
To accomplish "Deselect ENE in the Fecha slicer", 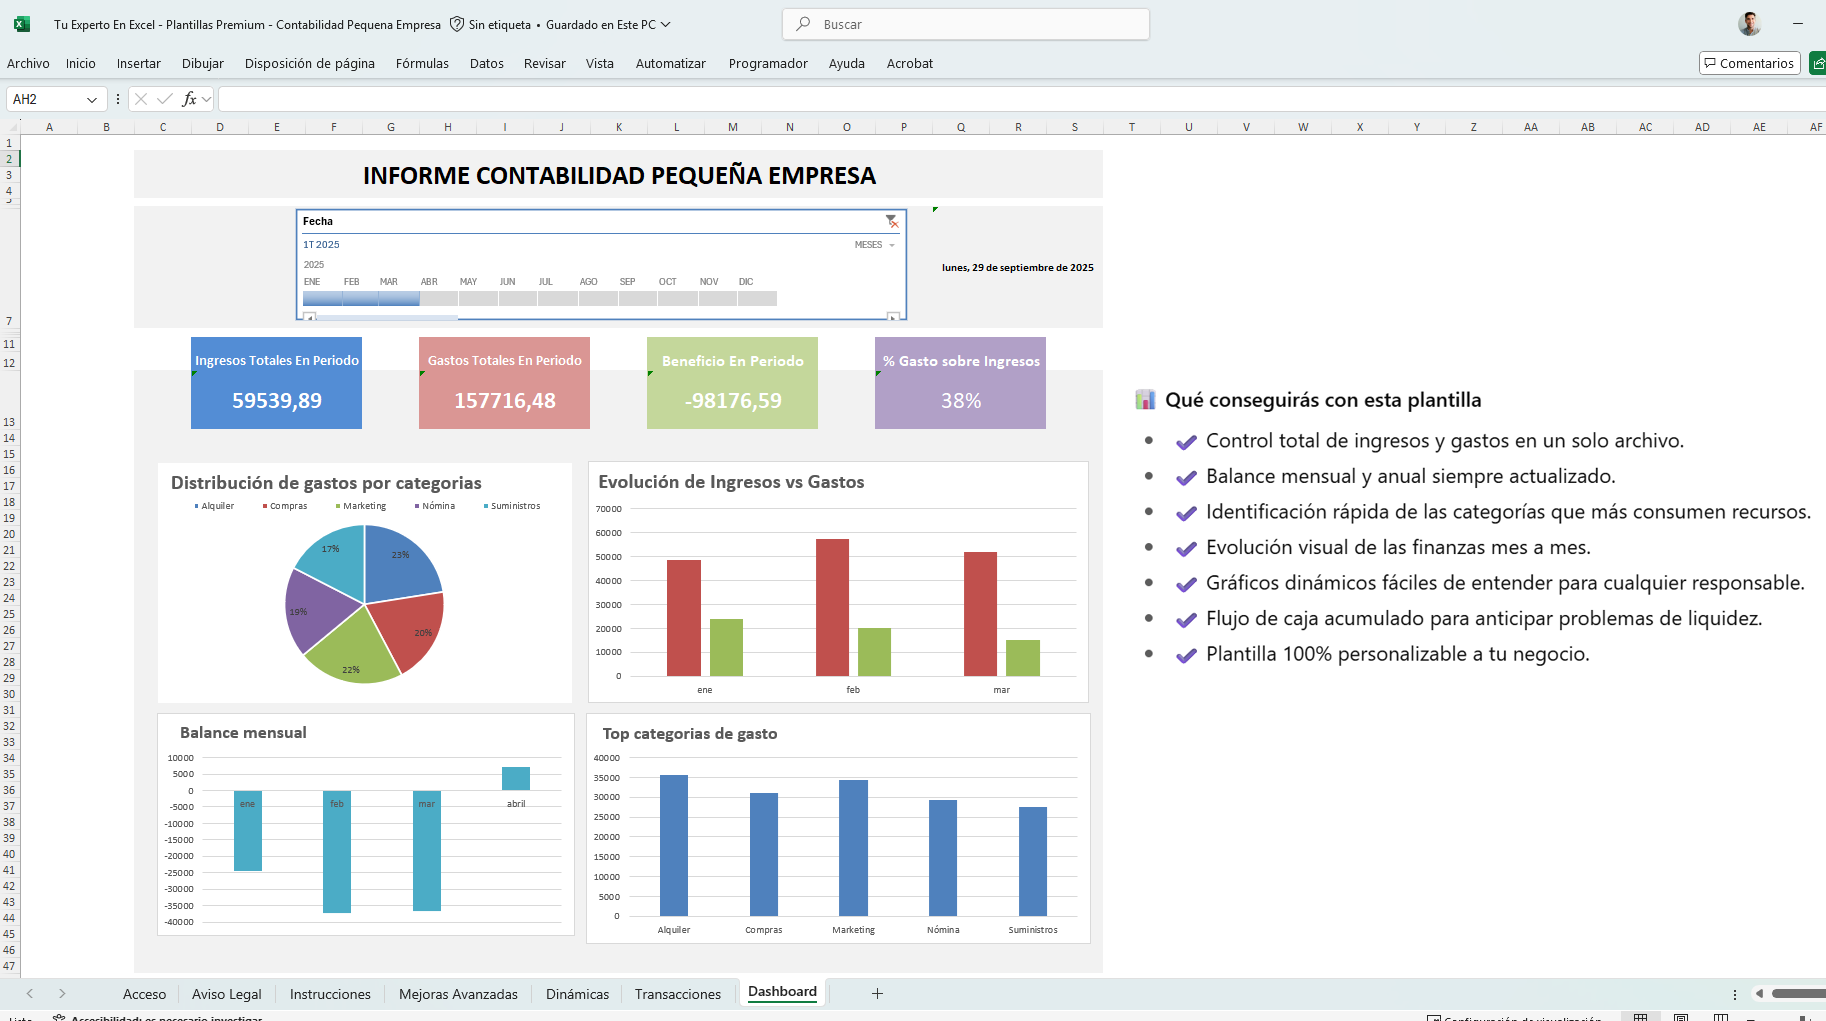I will [x=322, y=297].
